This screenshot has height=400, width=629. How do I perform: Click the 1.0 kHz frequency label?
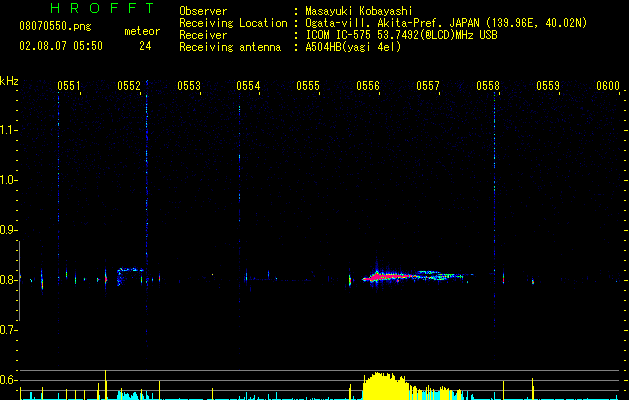pyautogui.click(x=8, y=180)
